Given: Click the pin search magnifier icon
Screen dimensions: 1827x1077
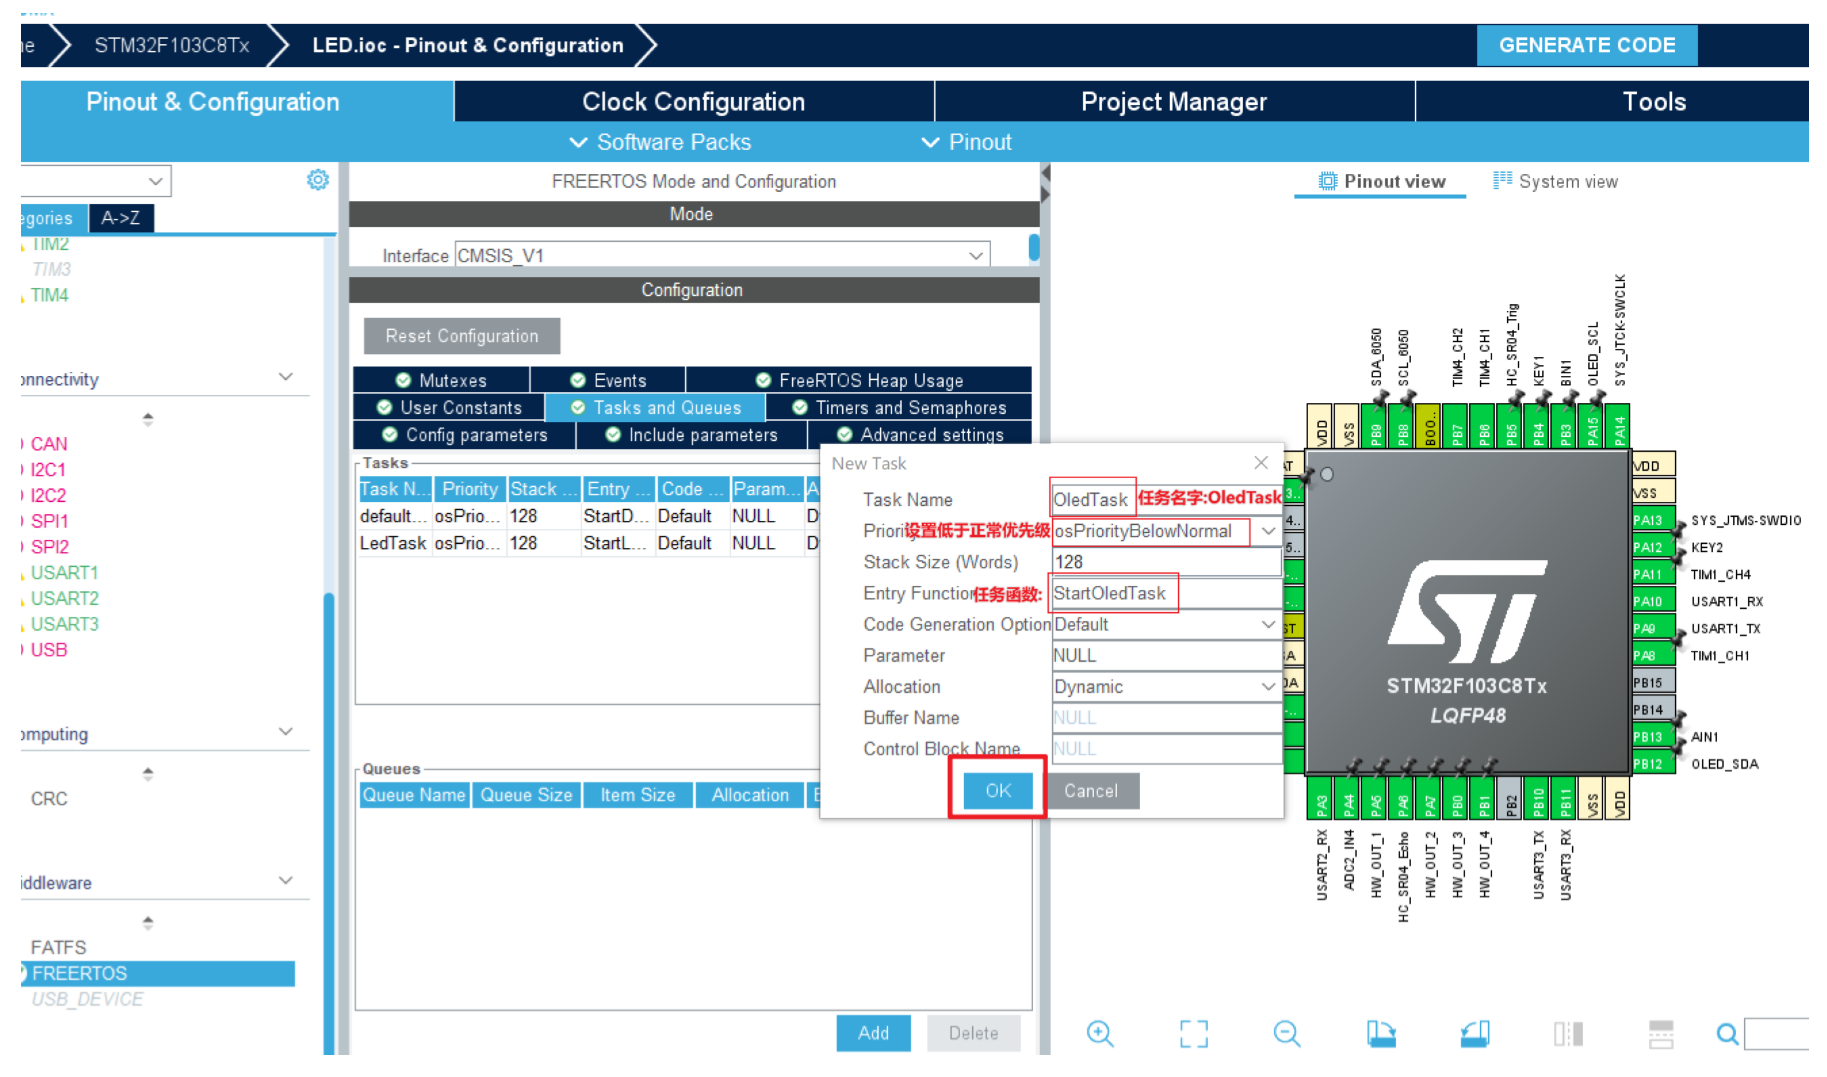Looking at the screenshot, I should click(x=1727, y=1033).
